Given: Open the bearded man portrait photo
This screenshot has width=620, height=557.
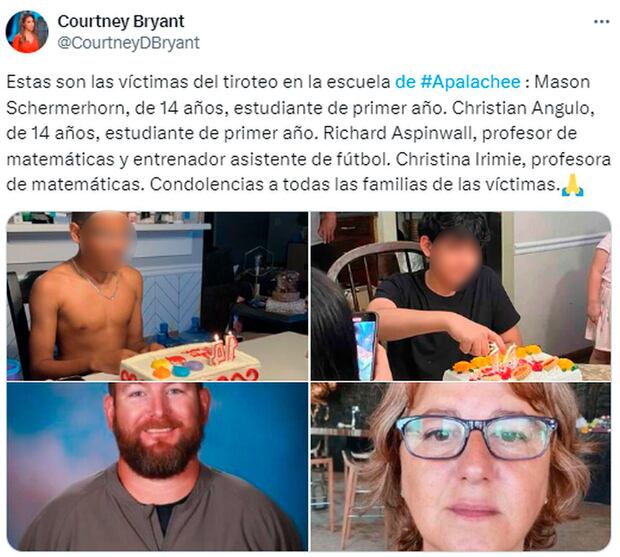Looking at the screenshot, I should coord(157,466).
